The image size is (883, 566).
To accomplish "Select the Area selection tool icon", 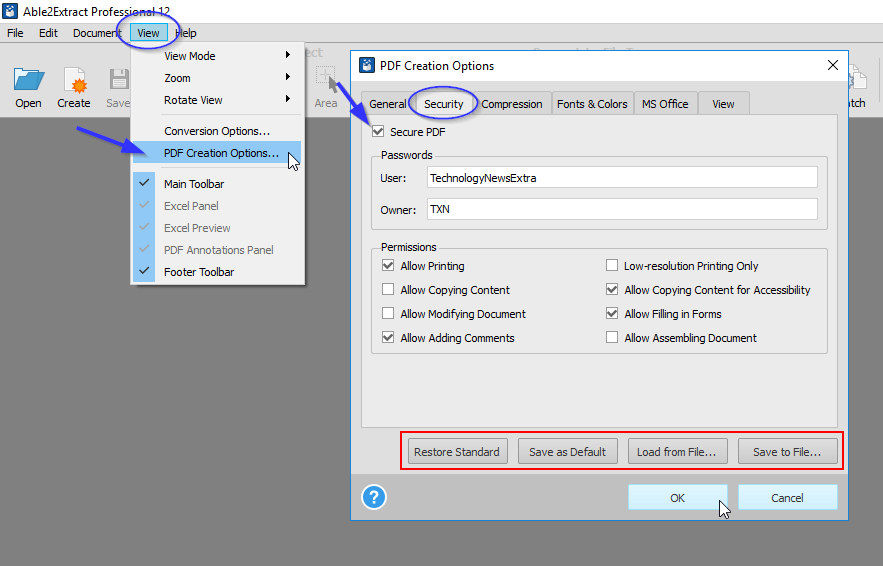I will click(325, 79).
